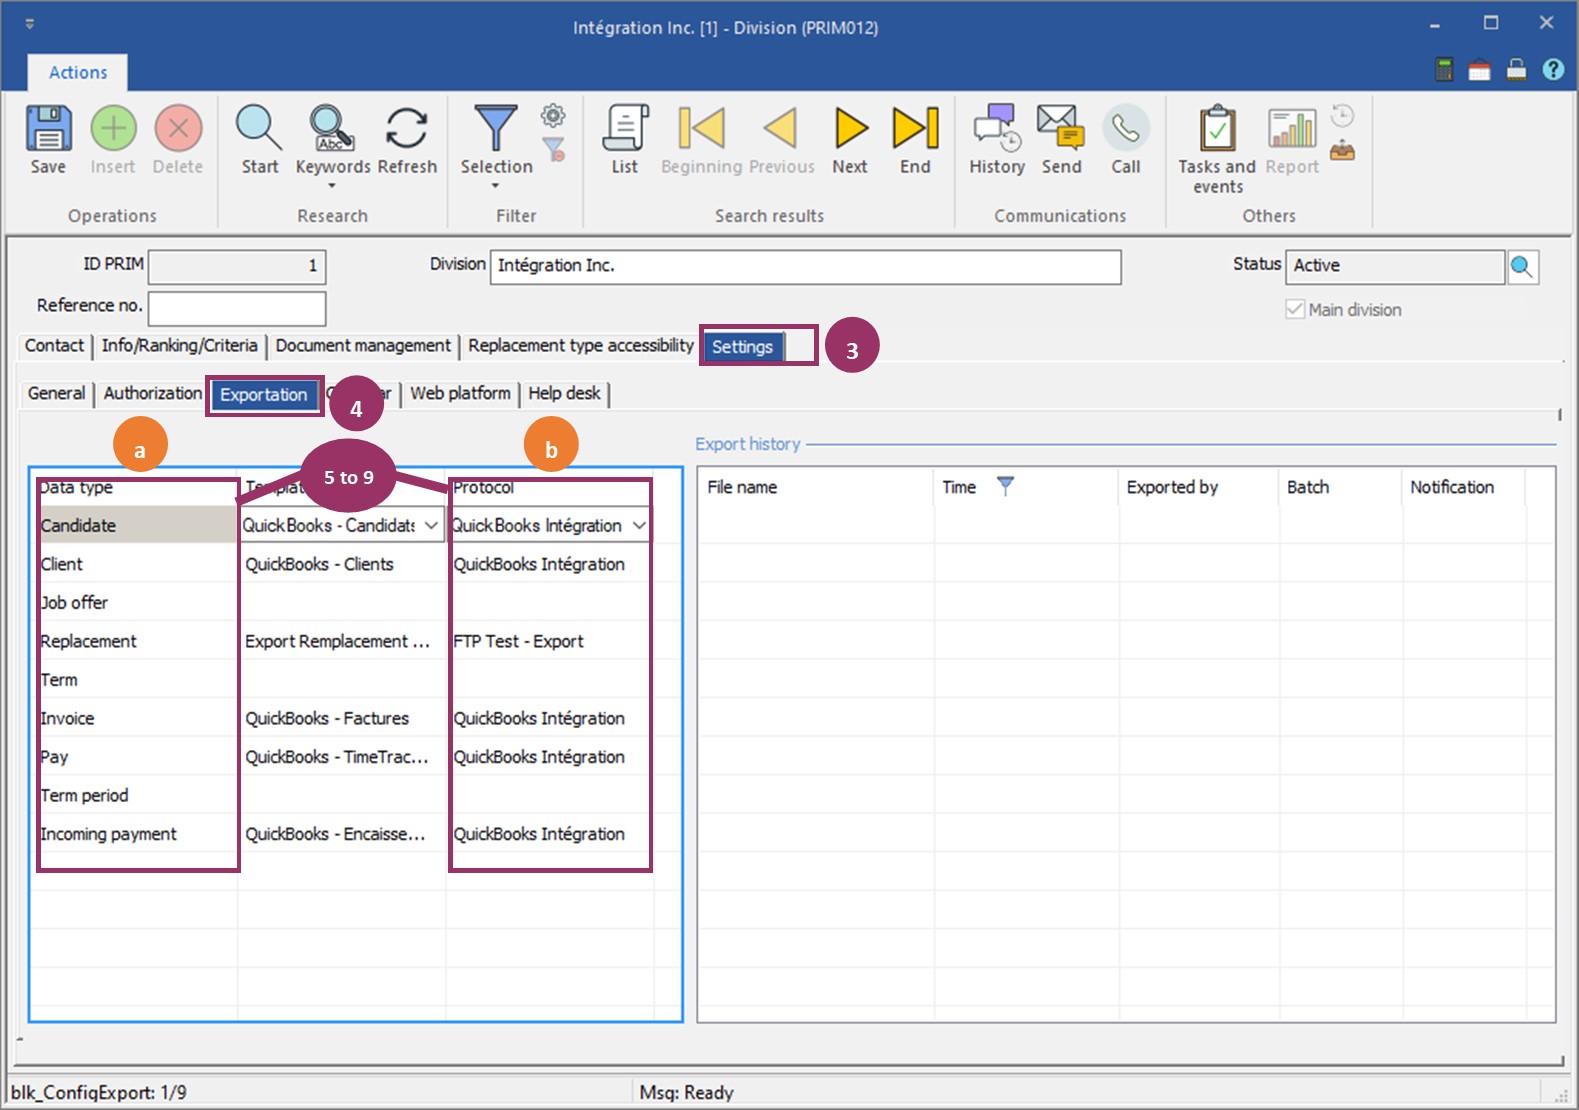1579x1110 pixels.
Task: Click the Status field showing Active
Action: 1395,266
